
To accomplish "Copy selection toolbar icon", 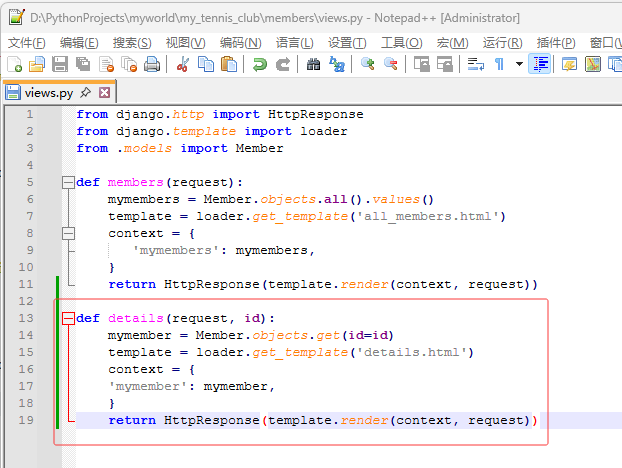I will (x=205, y=64).
